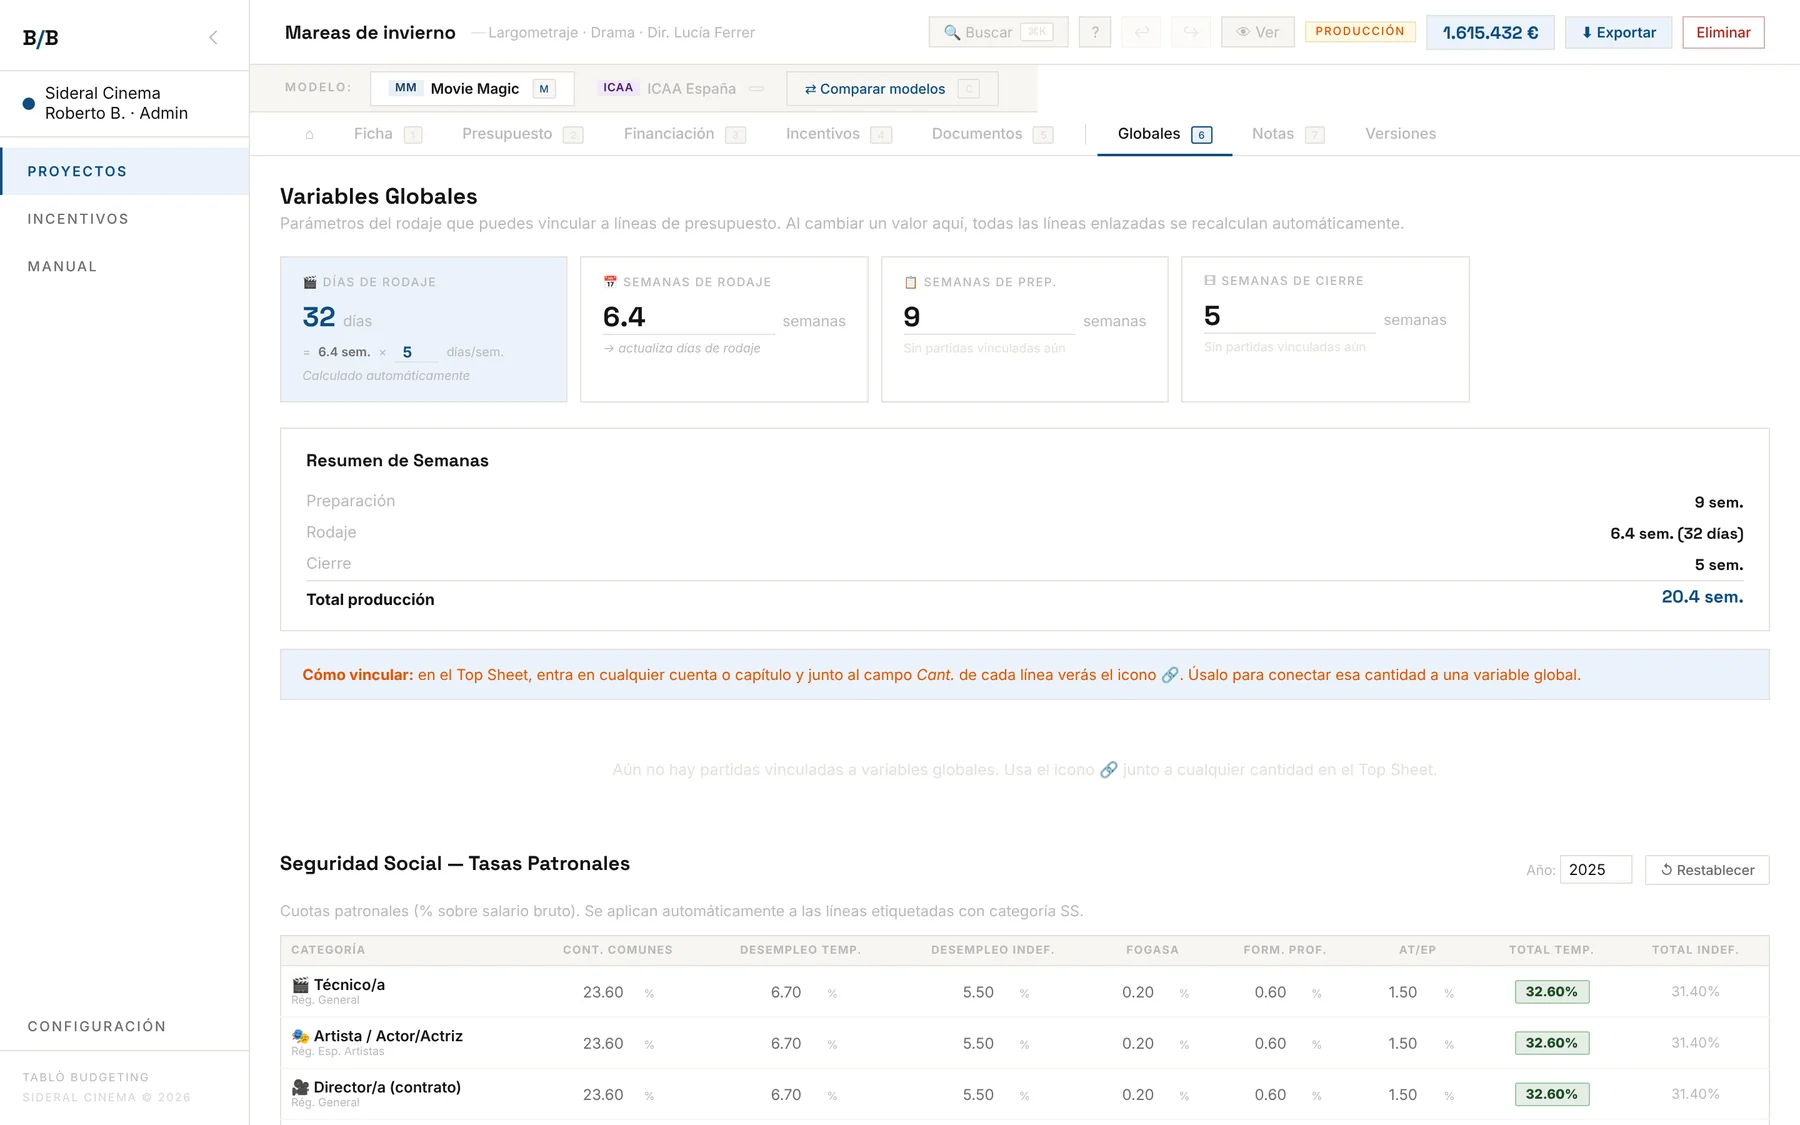Click the link icon in the 'Cómo vincular' banner
Viewport: 1800px width, 1125px height.
click(1169, 675)
